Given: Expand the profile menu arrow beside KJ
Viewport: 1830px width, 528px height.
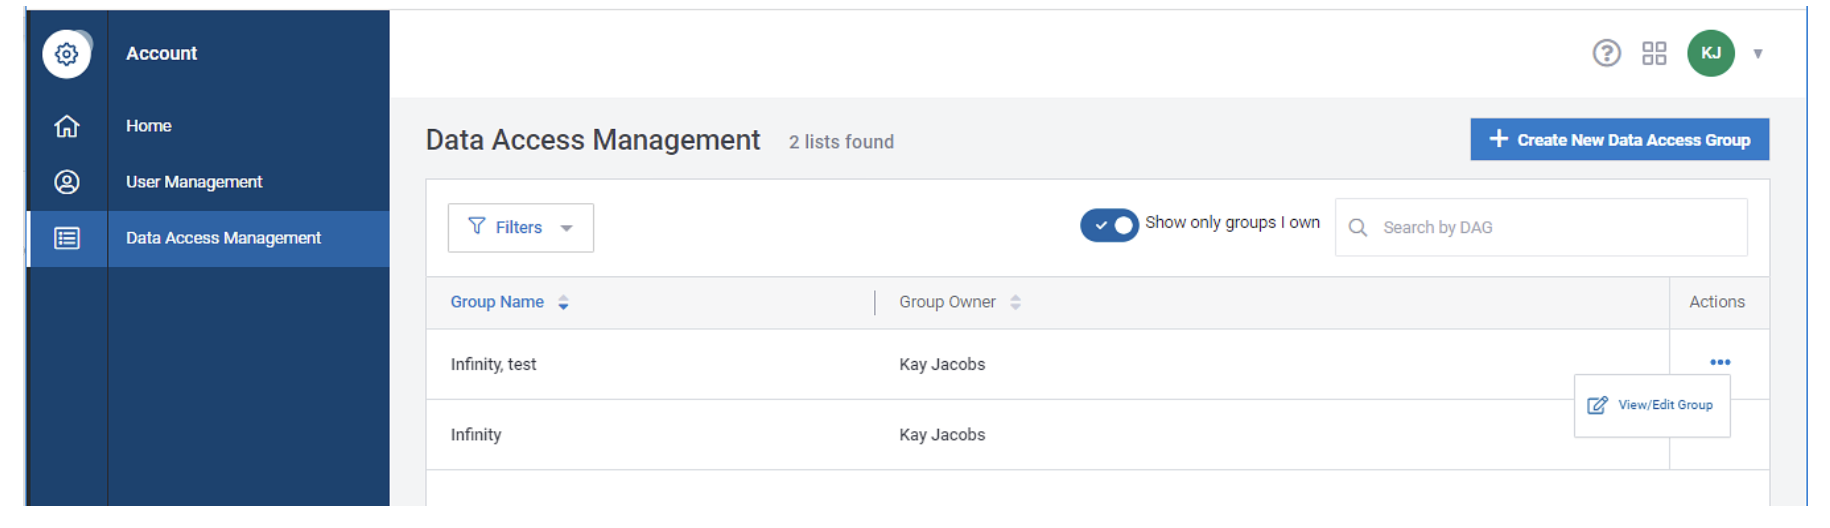Looking at the screenshot, I should pyautogui.click(x=1758, y=54).
